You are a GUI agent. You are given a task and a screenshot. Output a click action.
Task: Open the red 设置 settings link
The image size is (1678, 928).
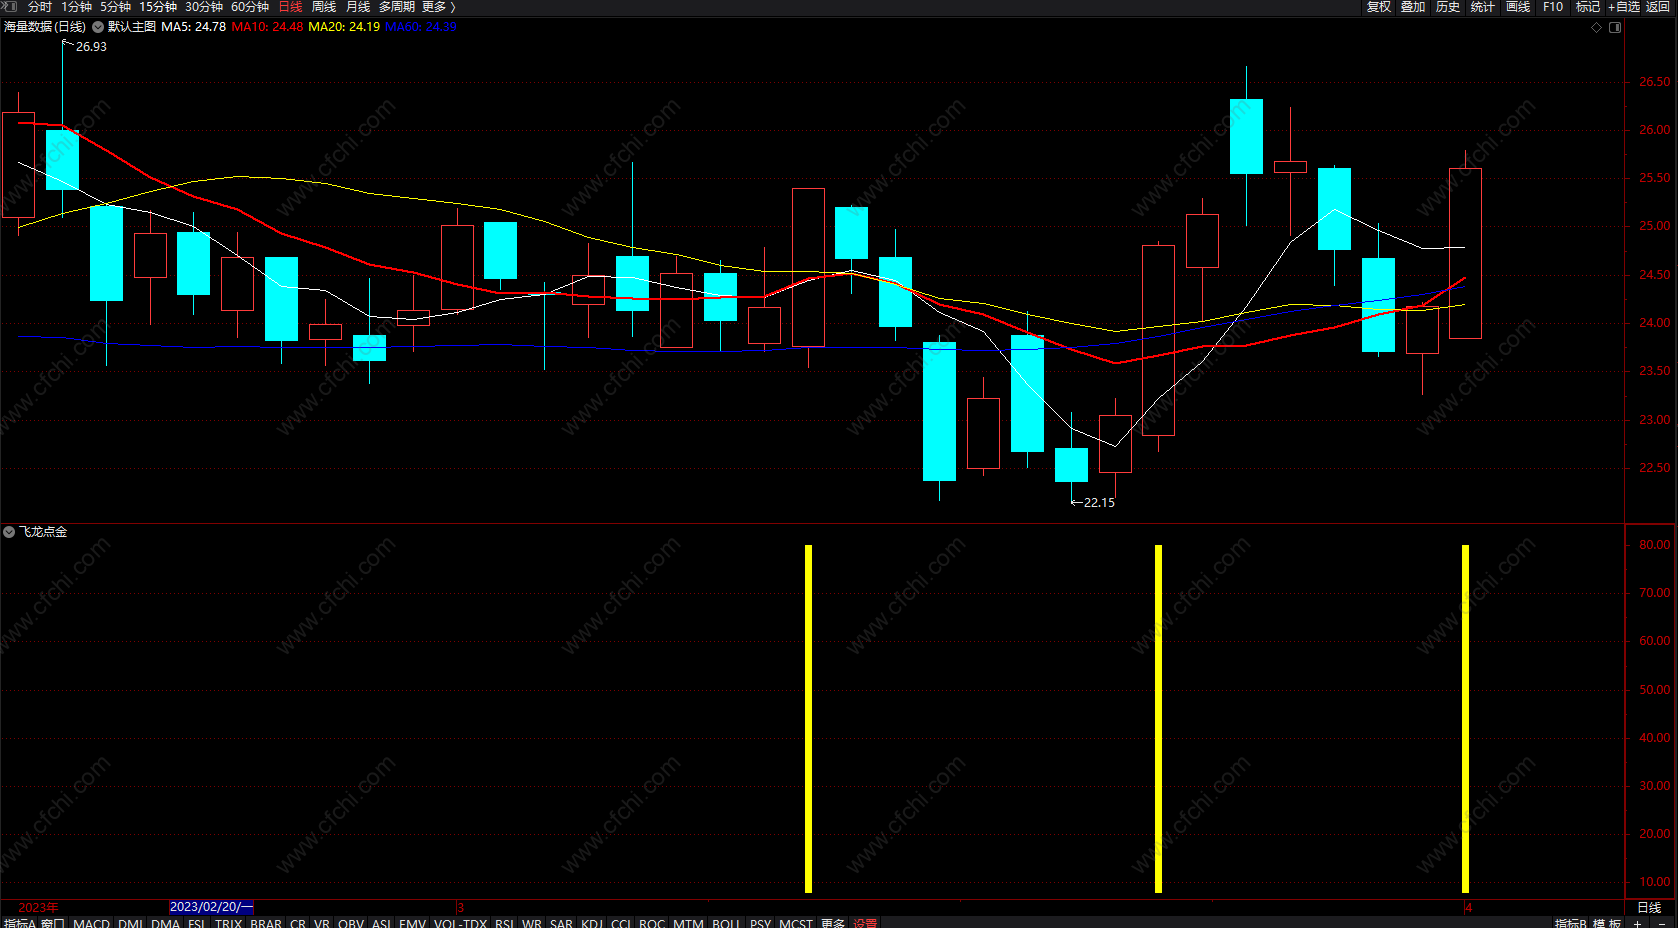click(865, 923)
